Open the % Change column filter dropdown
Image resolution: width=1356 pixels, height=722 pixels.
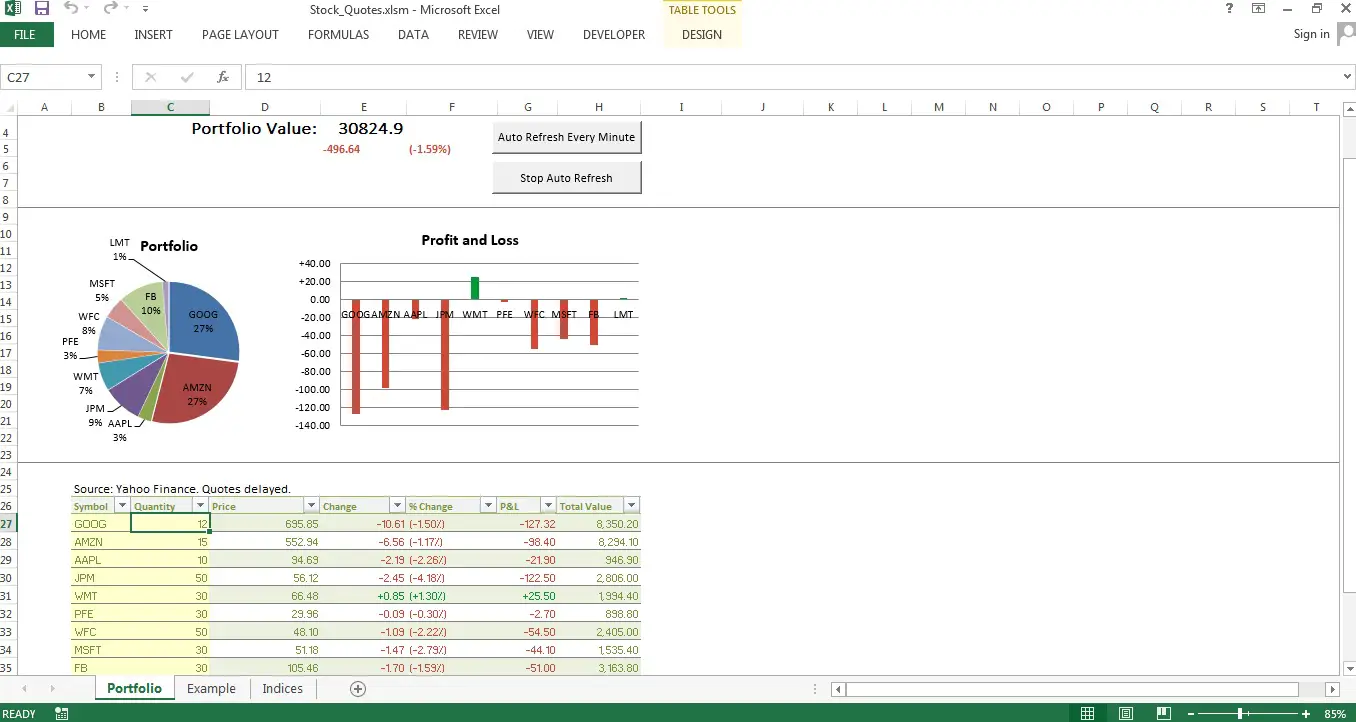[488, 506]
